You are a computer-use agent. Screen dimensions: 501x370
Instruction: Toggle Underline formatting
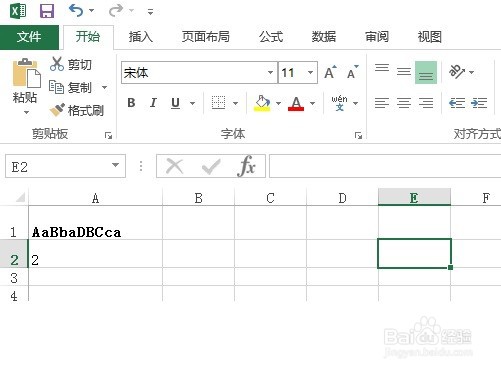pos(175,103)
